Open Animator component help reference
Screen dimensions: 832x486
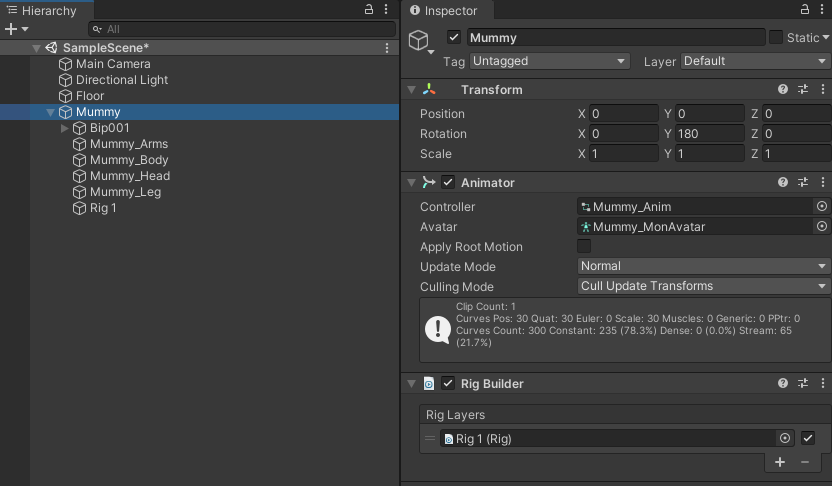pyautogui.click(x=783, y=182)
